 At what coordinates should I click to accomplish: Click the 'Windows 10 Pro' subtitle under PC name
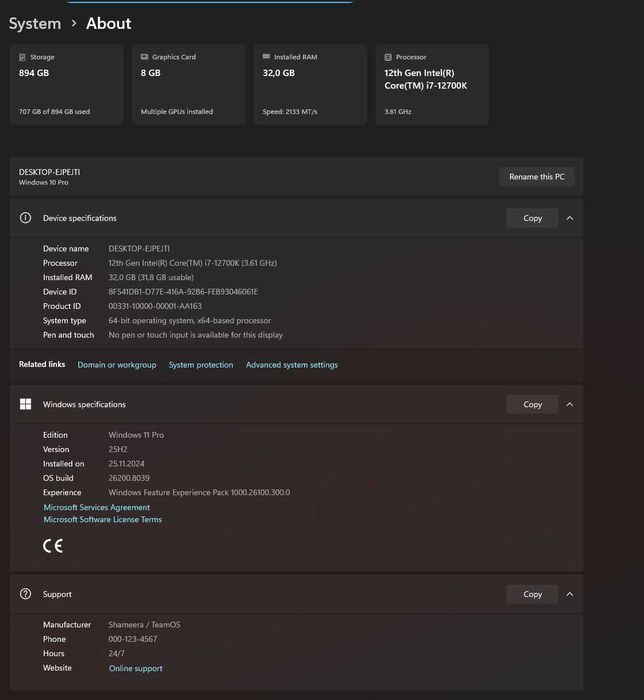[43, 183]
